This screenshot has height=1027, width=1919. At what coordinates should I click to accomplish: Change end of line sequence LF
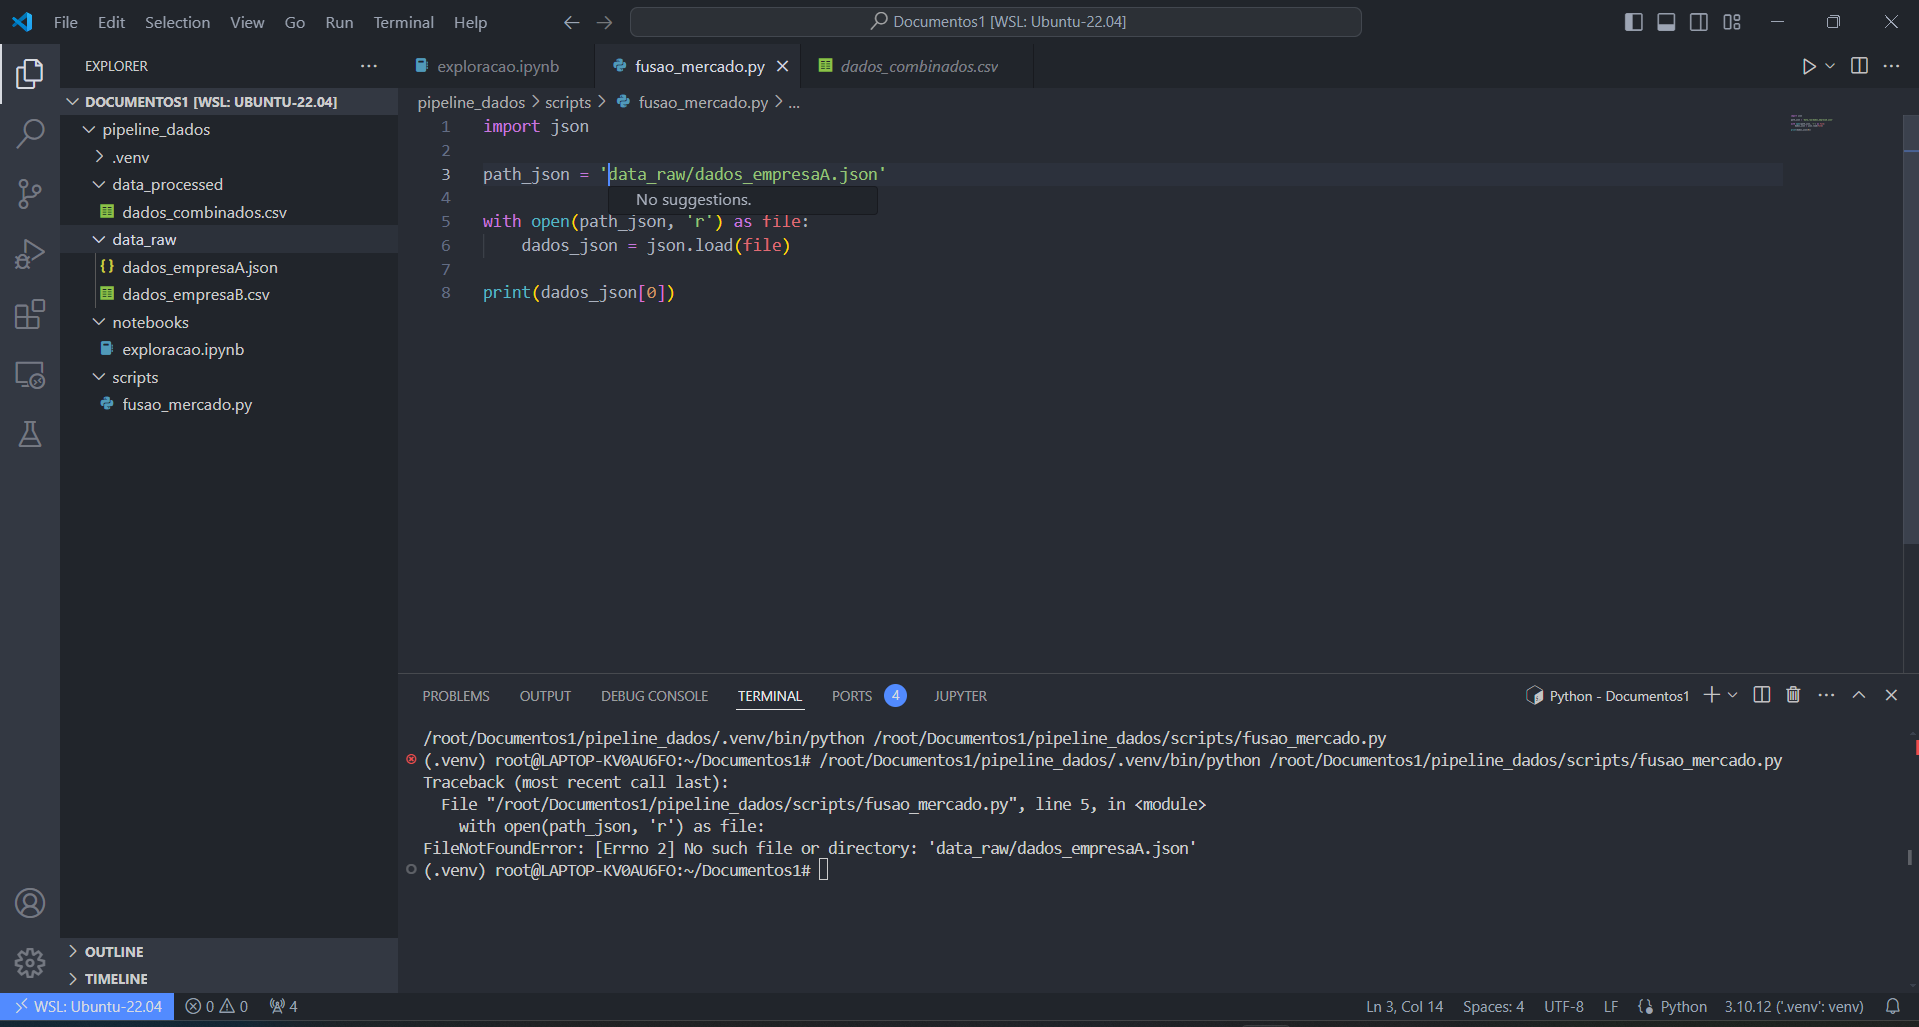pos(1611,1006)
